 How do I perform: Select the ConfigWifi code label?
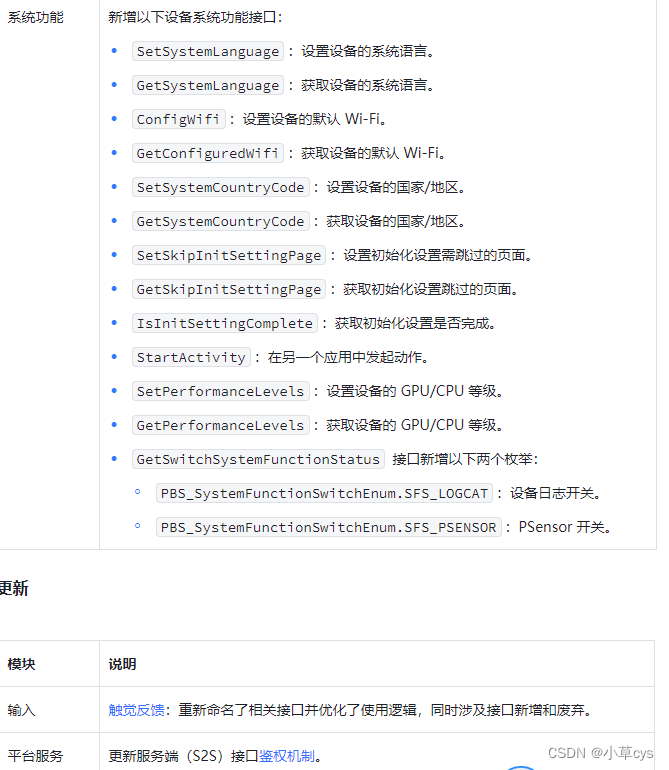coord(178,119)
